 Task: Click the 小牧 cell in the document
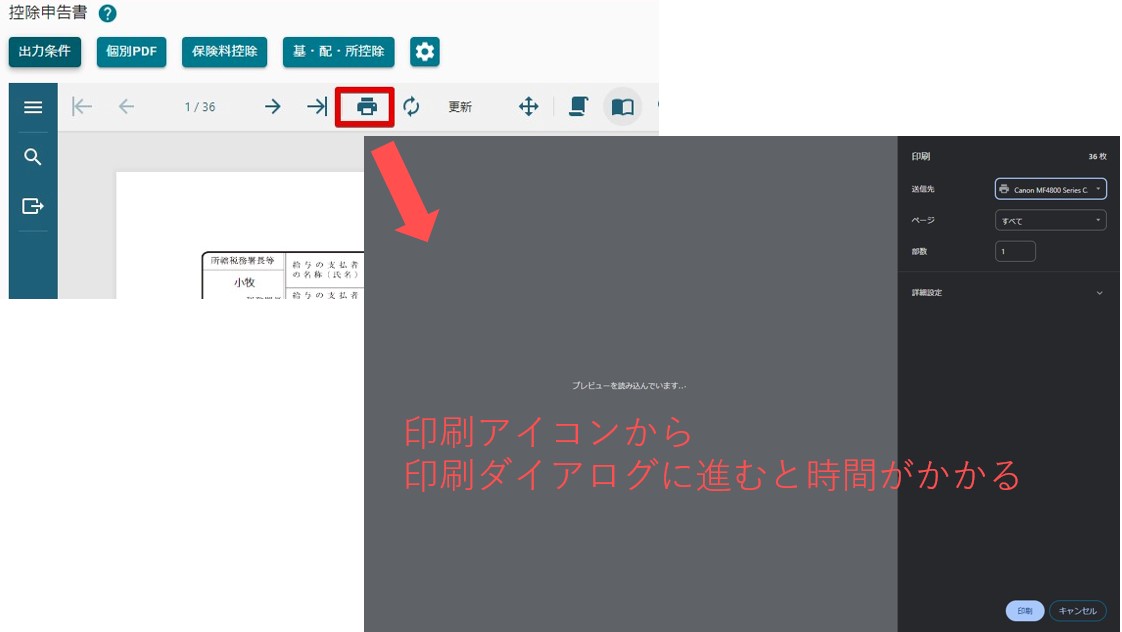click(x=245, y=283)
